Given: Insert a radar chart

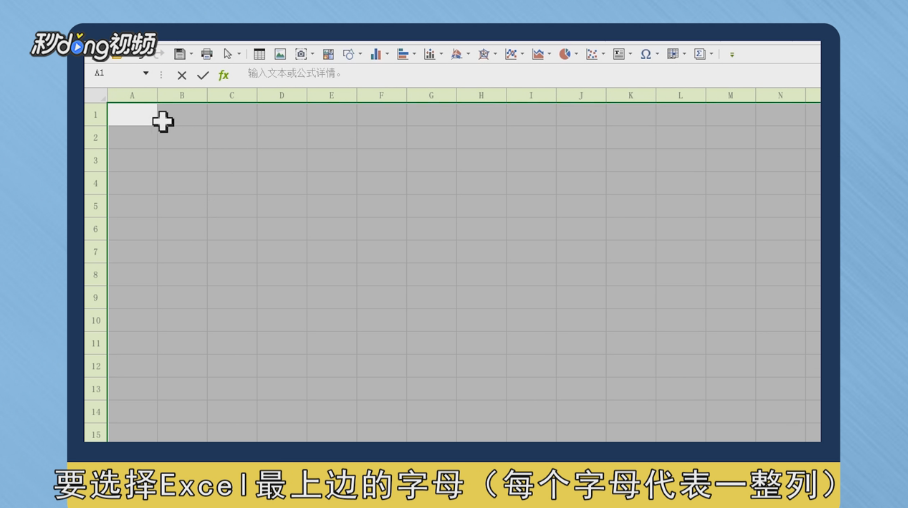Looking at the screenshot, I should pyautogui.click(x=484, y=54).
